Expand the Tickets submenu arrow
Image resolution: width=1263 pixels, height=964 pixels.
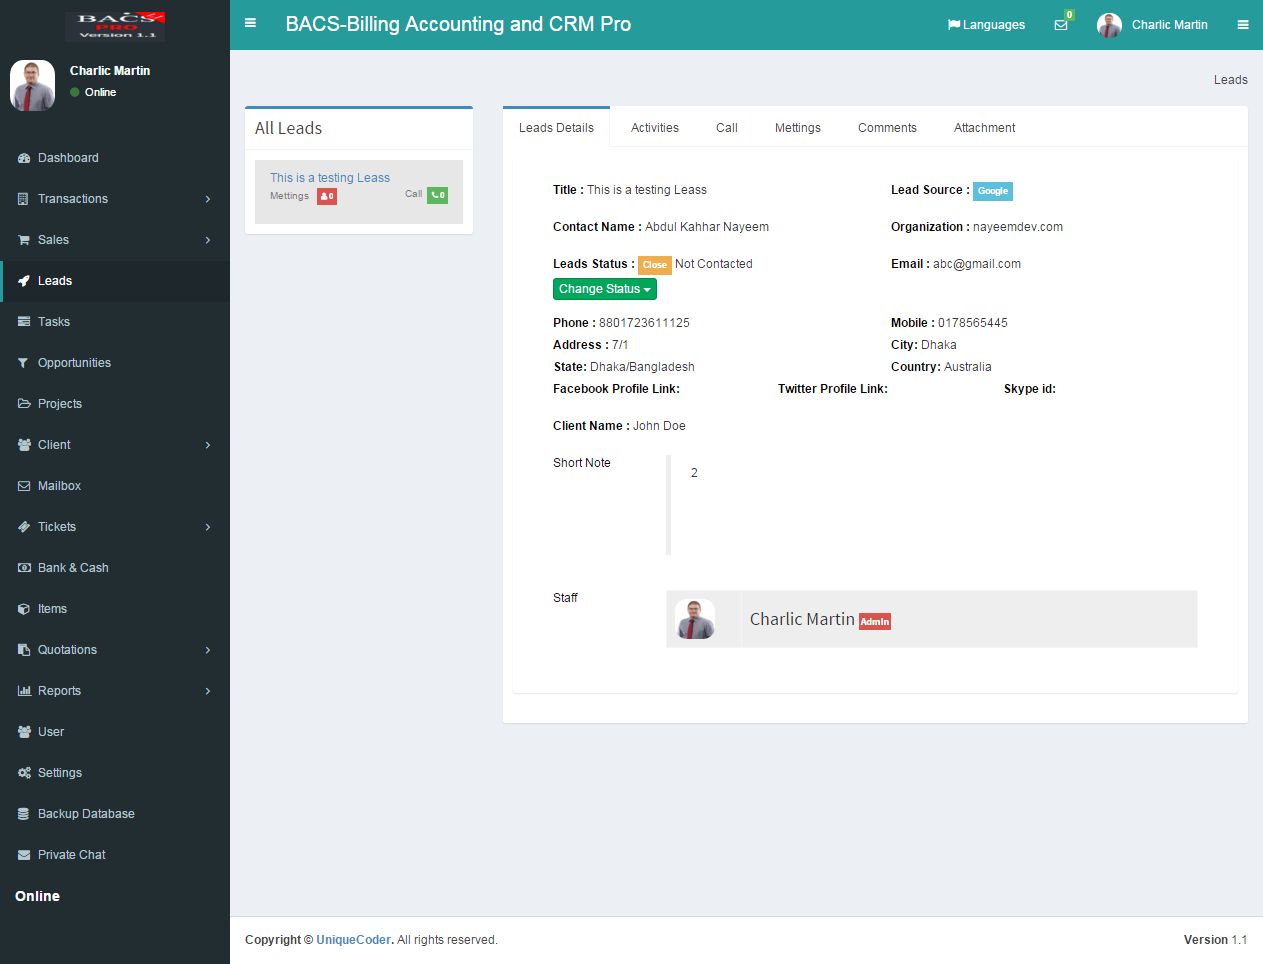pos(208,527)
